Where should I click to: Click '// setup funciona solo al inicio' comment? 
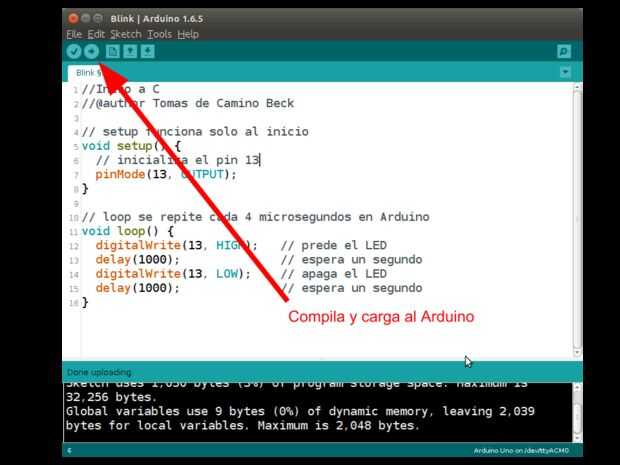[x=195, y=132]
